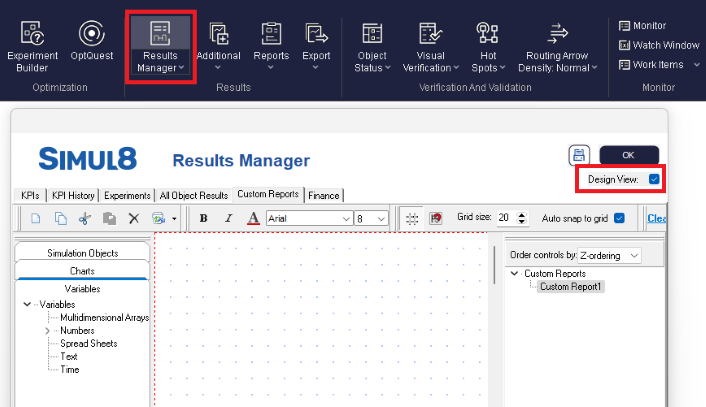Switch to the KPI History tab
Image resolution: width=706 pixels, height=407 pixels.
point(75,195)
